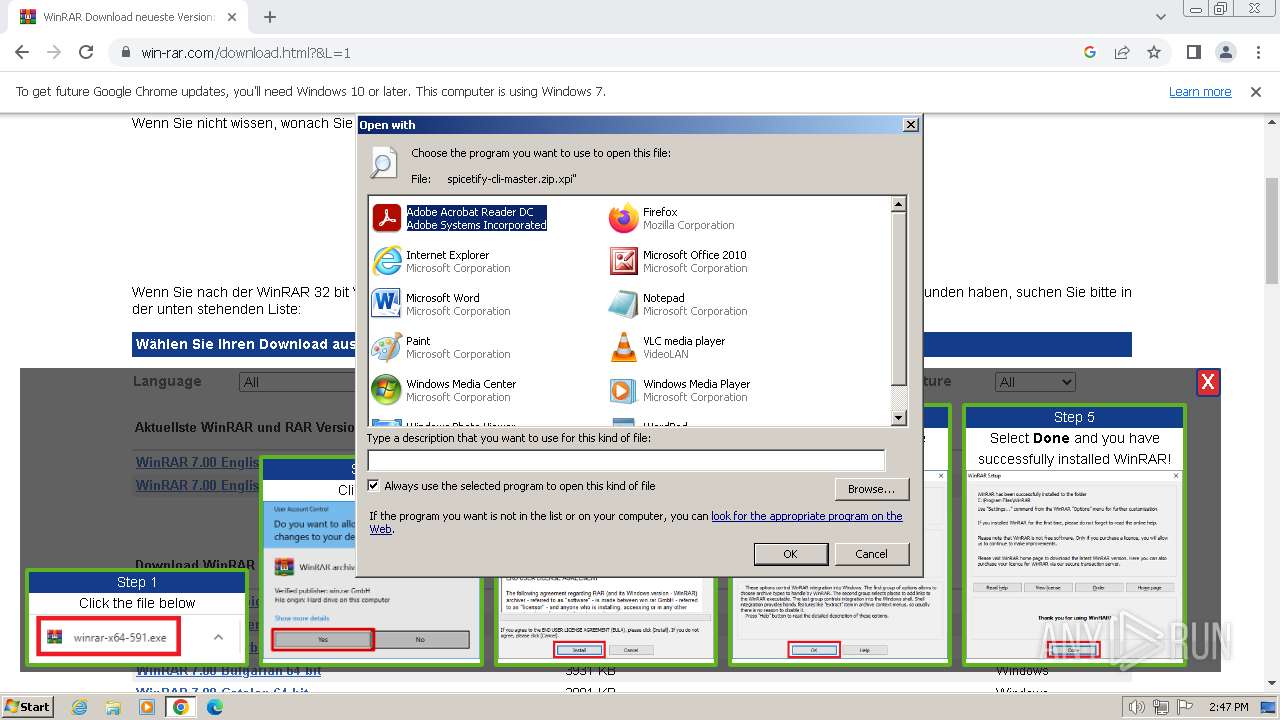
Task: Open Chrome tab search dropdown arrow
Action: (1161, 17)
